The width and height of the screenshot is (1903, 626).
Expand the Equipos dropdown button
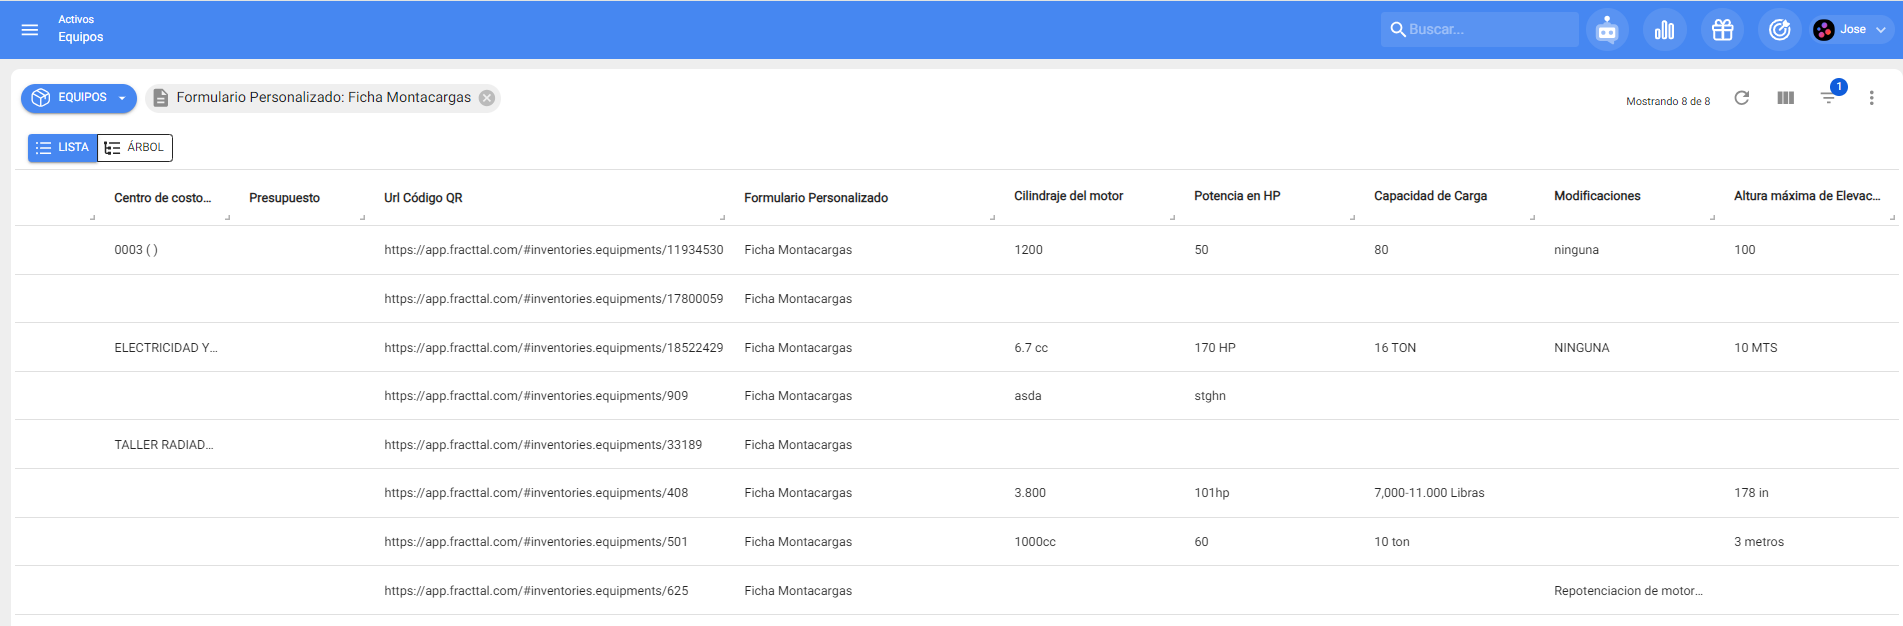(x=79, y=98)
